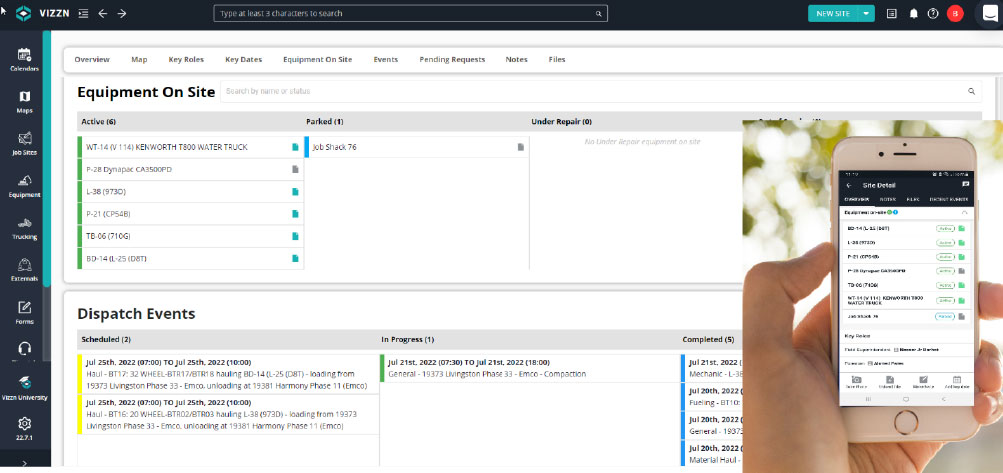Open file icon for P-28 Dynapac CA3500PD
The image size is (1003, 473).
click(x=295, y=170)
